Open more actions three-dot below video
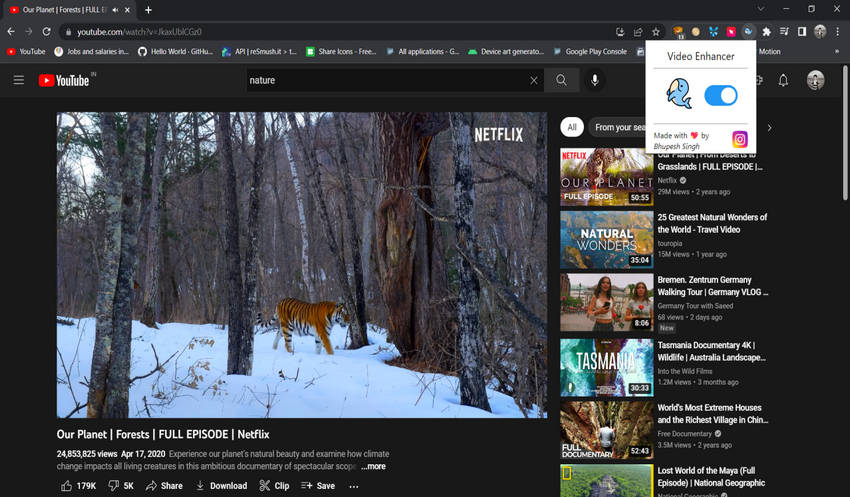The height and width of the screenshot is (497, 850). coord(353,486)
